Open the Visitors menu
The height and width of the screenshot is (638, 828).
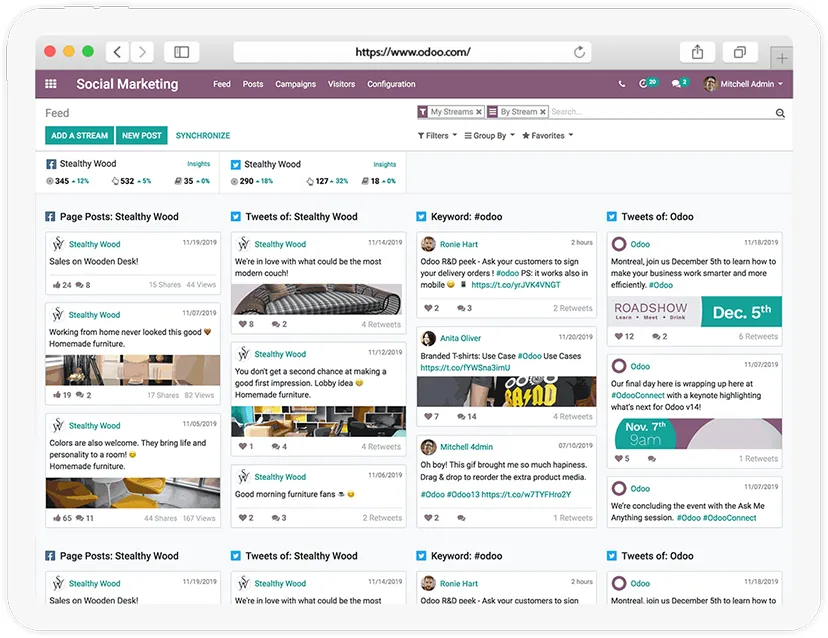(x=341, y=84)
